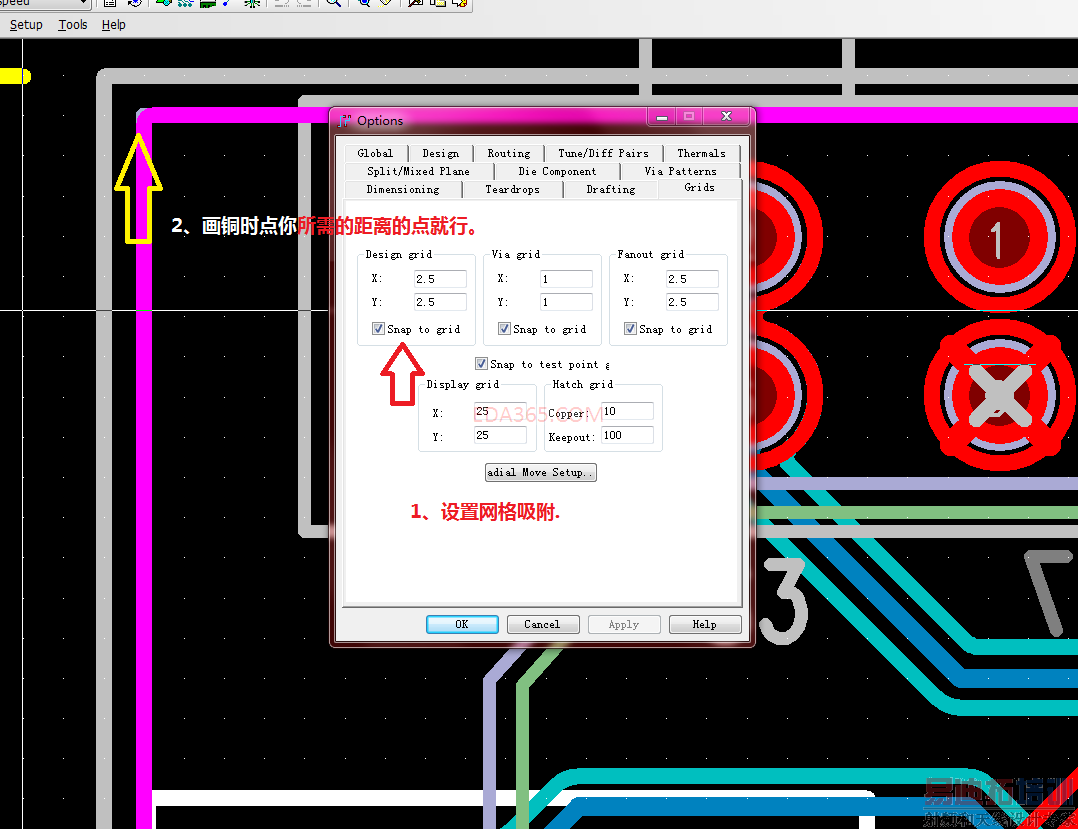1078x829 pixels.
Task: Toggle Snap to test point checkbox
Action: coord(481,364)
